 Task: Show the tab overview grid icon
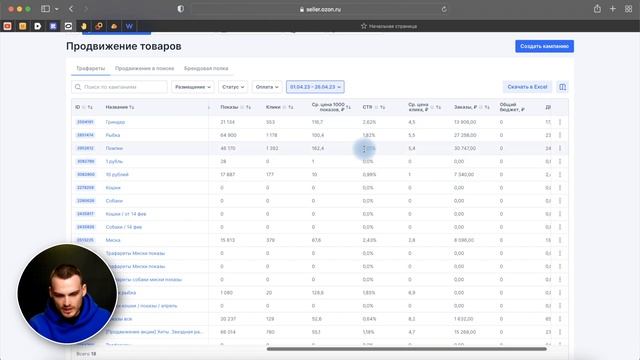point(628,9)
